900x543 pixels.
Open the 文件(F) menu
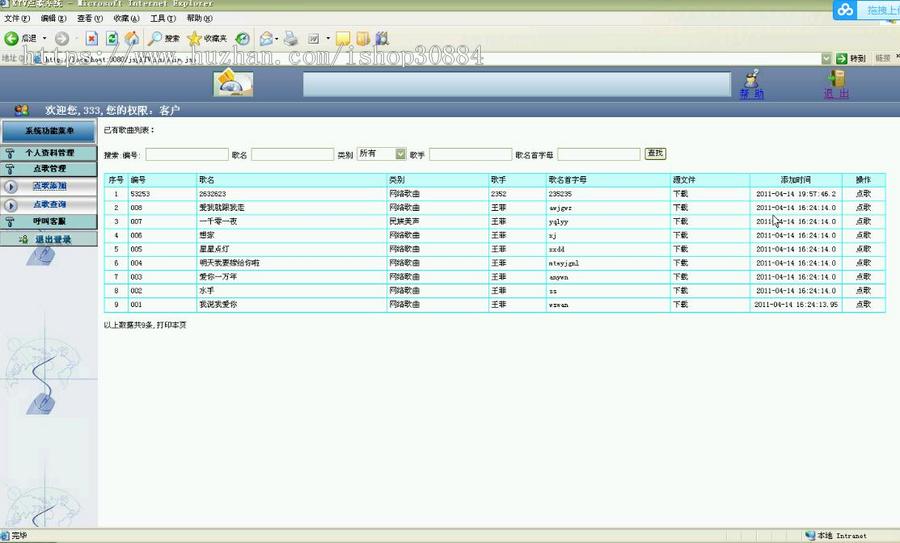click(x=17, y=18)
